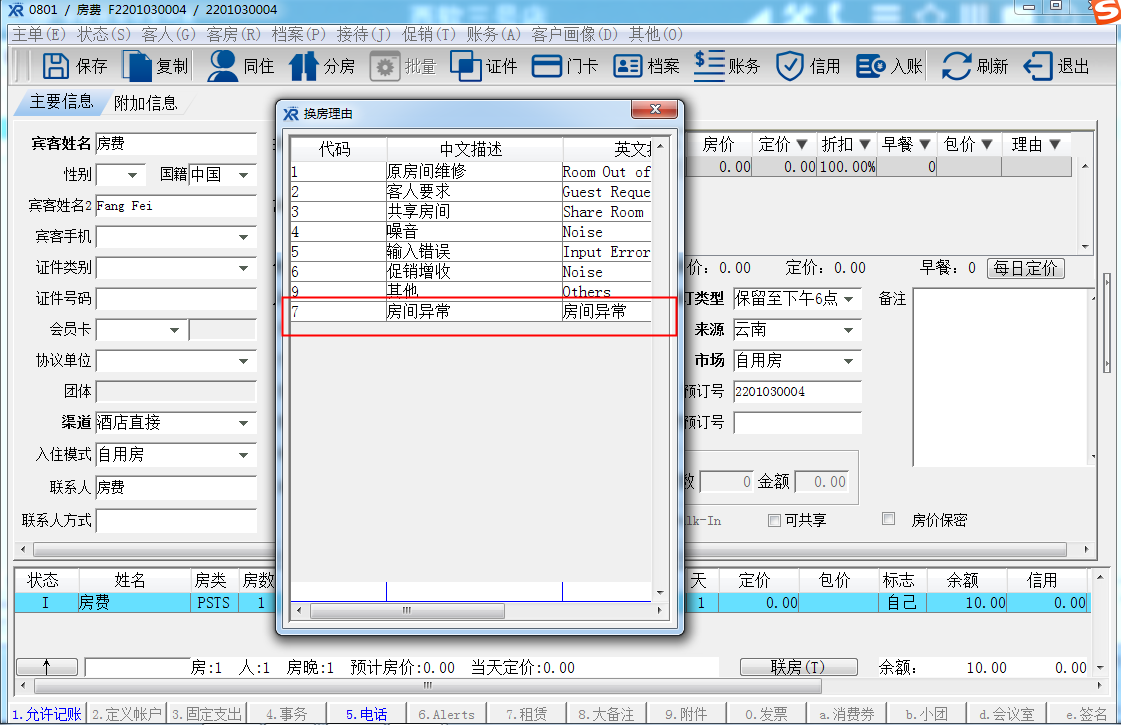Click the 换房理由 dialog horizontal scrollbar
Screen dimensions: 1121x725
click(407, 610)
